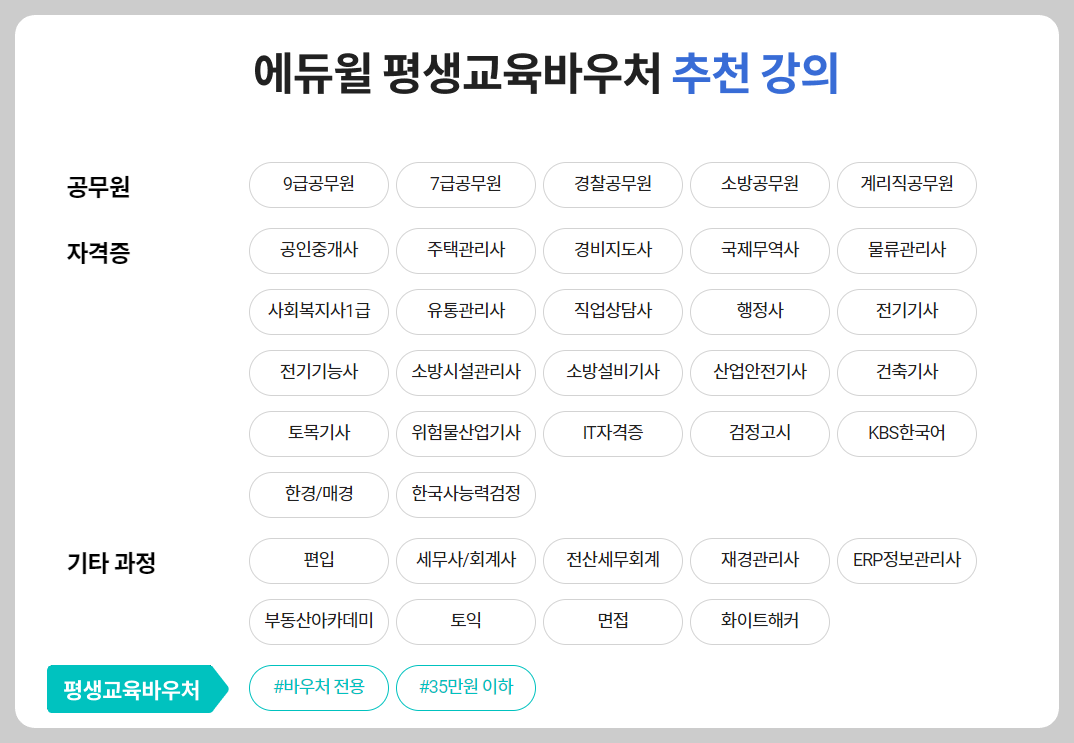Select the #35만원 이하 filter tag

pyautogui.click(x=465, y=688)
